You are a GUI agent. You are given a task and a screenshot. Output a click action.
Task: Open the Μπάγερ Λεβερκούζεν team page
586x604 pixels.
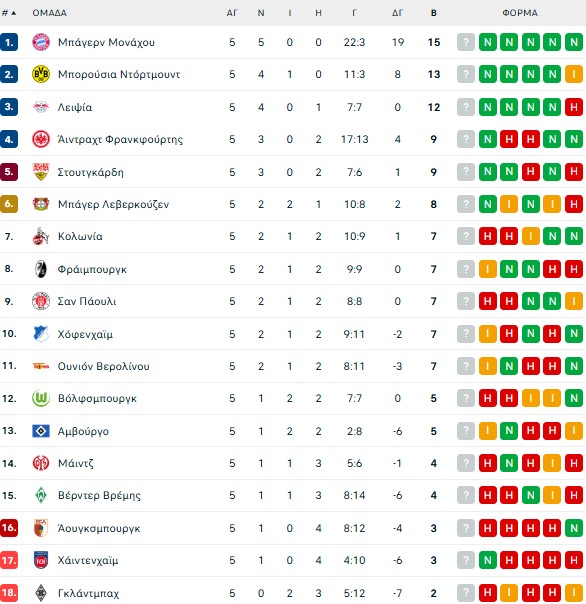tap(113, 204)
